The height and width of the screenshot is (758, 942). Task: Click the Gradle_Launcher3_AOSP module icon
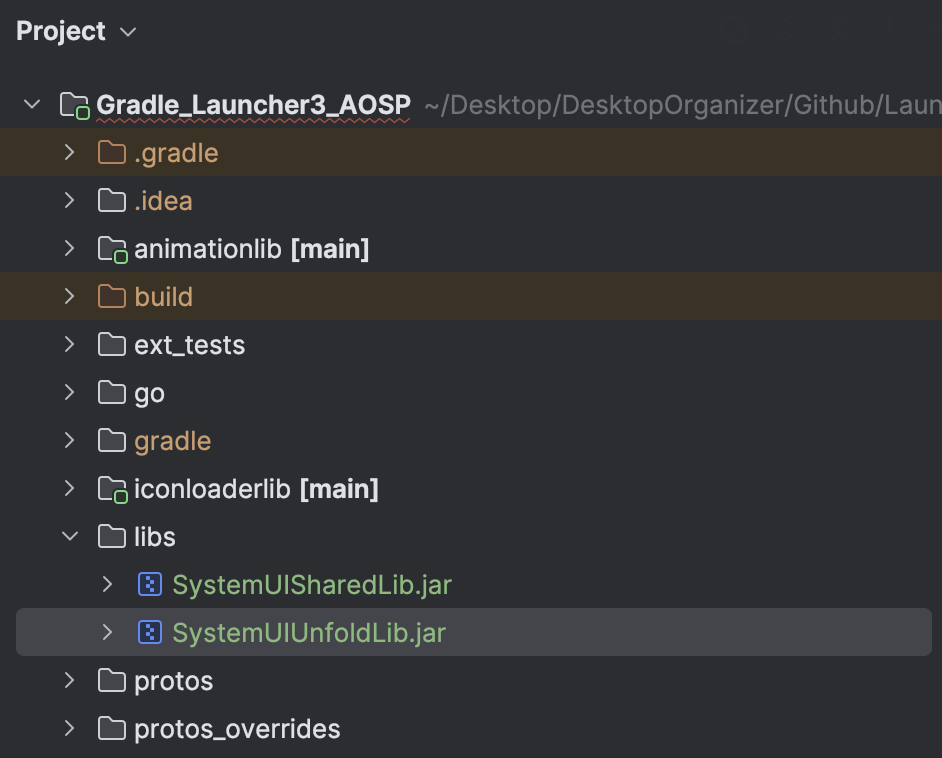coord(75,106)
